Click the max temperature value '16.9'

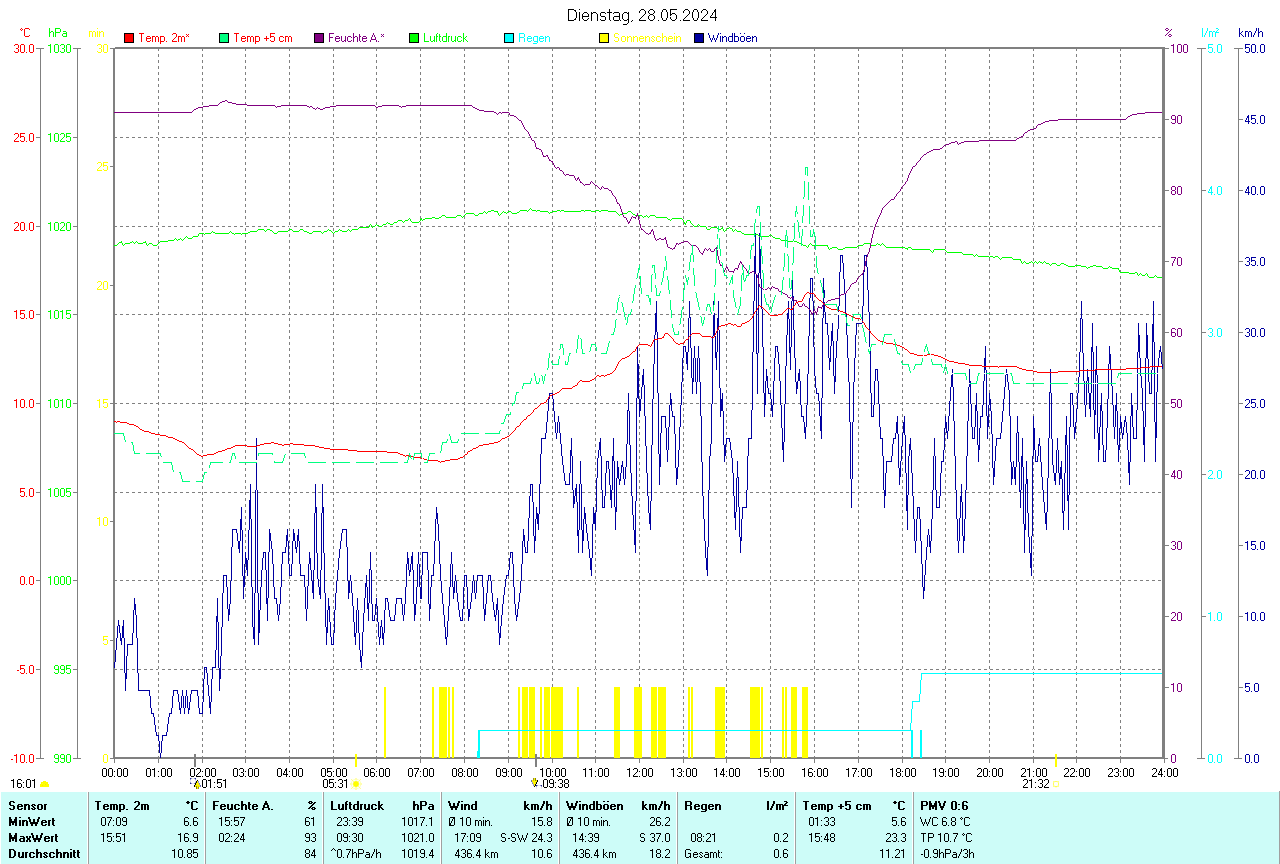coord(186,838)
